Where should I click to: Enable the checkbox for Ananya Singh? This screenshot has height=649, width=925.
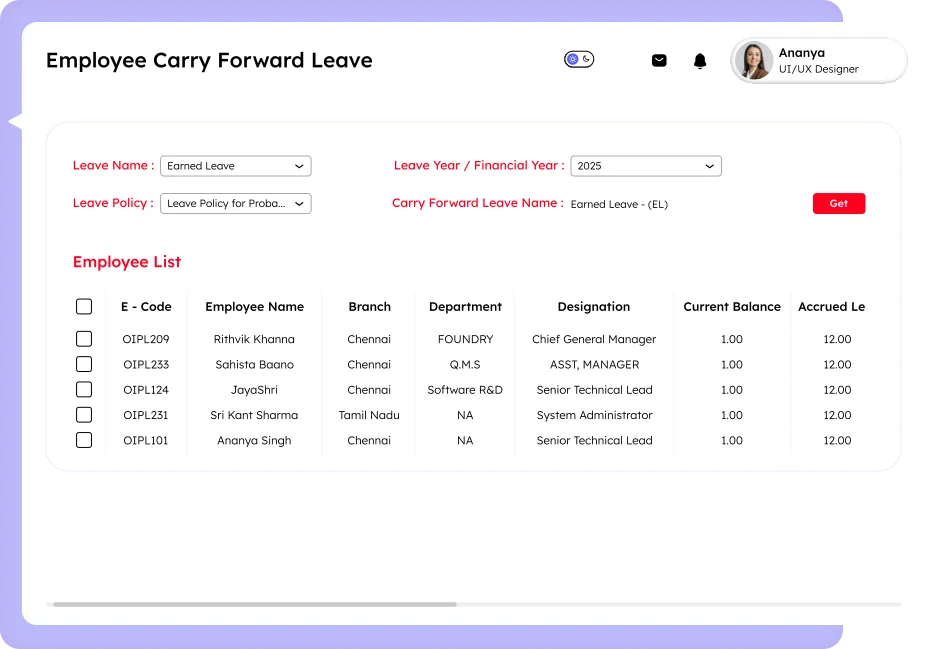(x=84, y=440)
